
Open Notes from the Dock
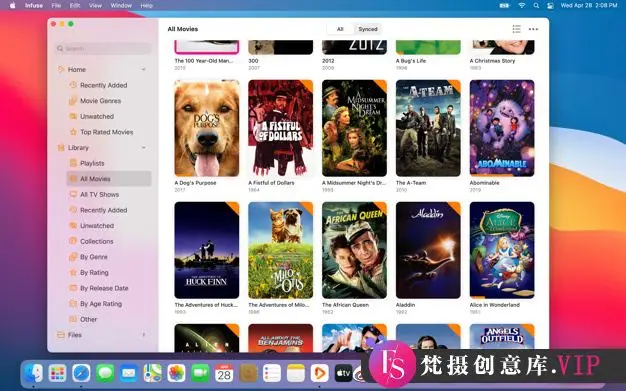pos(295,373)
